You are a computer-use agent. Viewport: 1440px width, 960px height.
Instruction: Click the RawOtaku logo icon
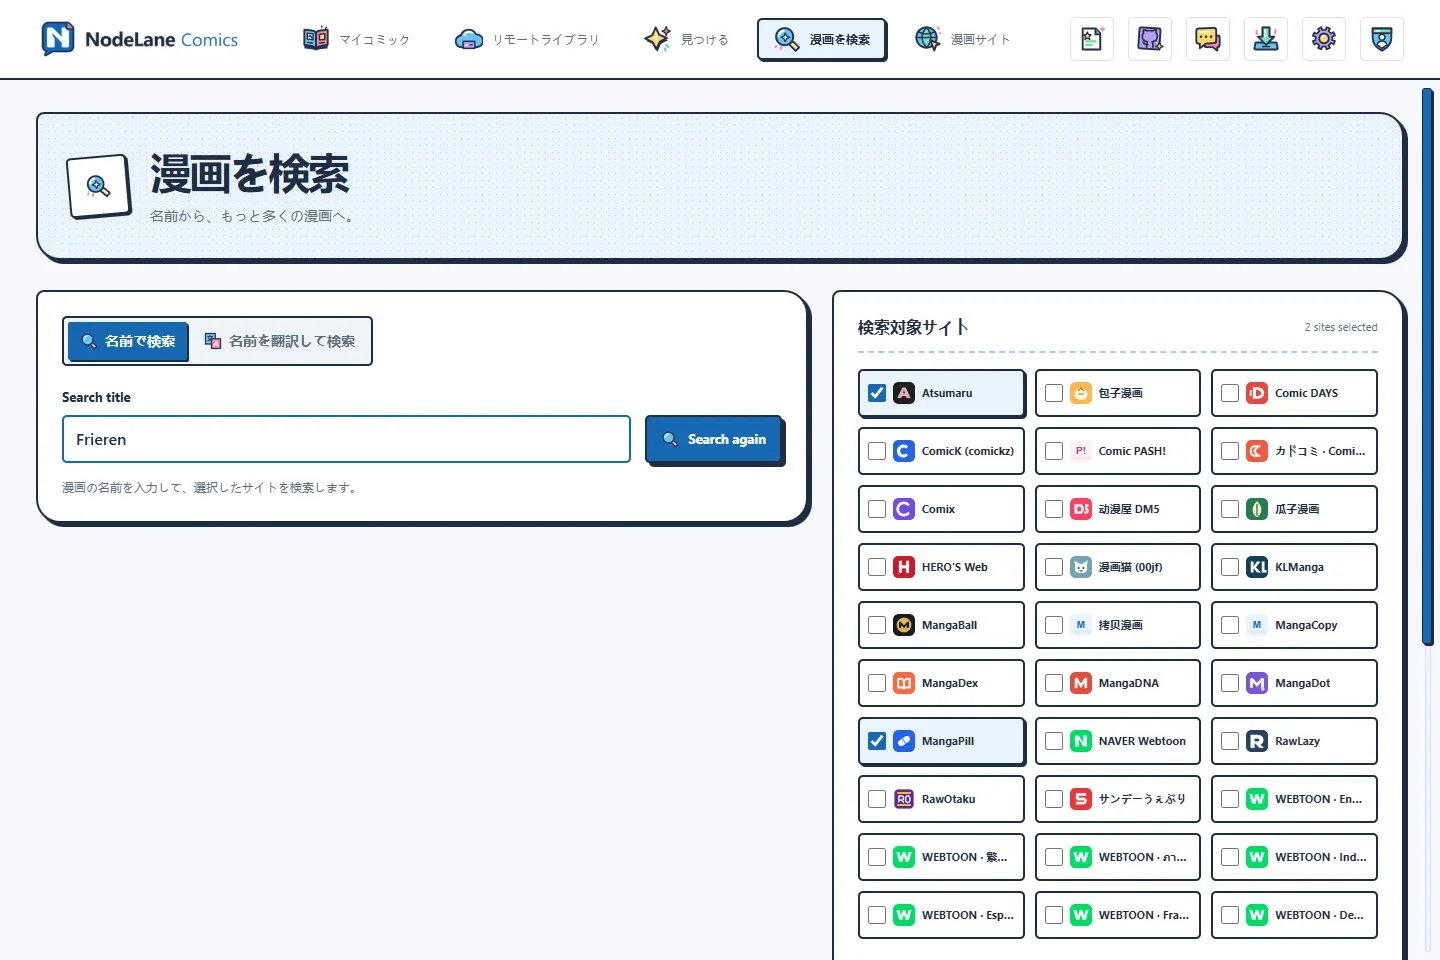click(904, 799)
